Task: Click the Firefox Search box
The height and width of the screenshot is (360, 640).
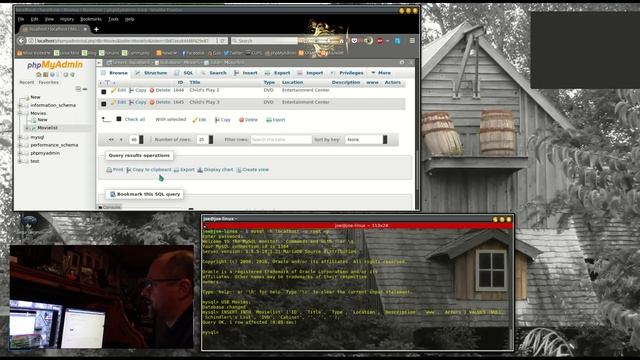Action: [x=264, y=41]
